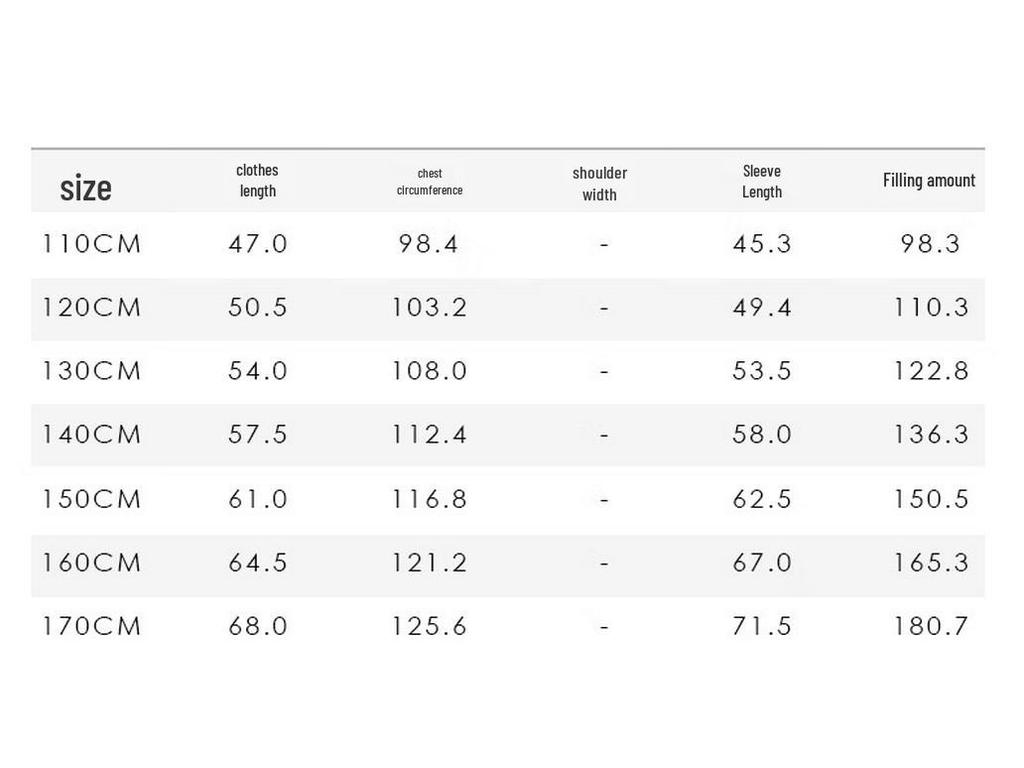Select the shoulder width header

600,184
